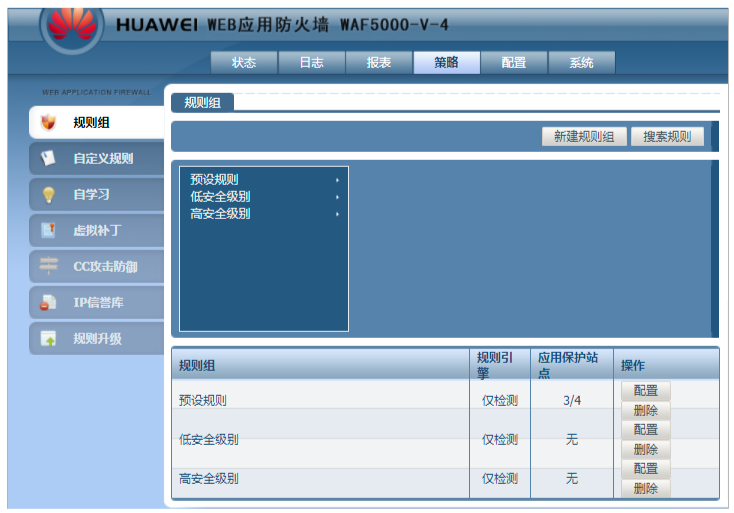The height and width of the screenshot is (513, 734).
Task: Click 低安全级别 cell in the table
Action: coord(209,439)
